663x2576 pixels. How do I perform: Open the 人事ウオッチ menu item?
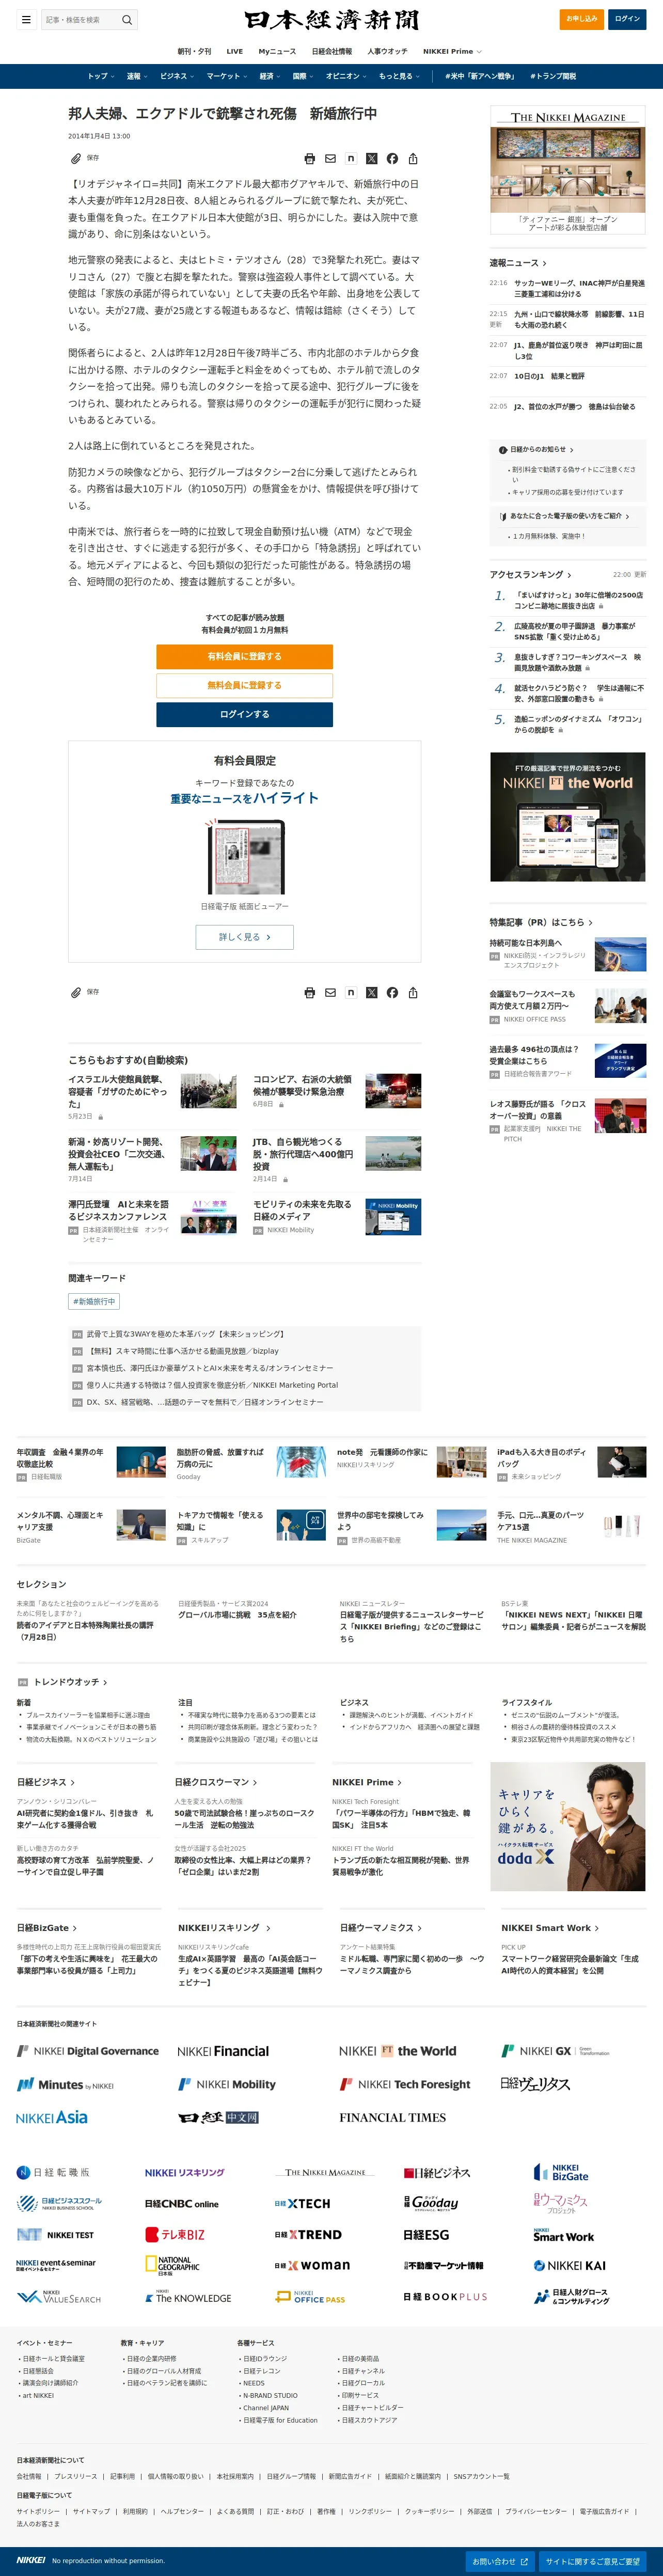387,51
